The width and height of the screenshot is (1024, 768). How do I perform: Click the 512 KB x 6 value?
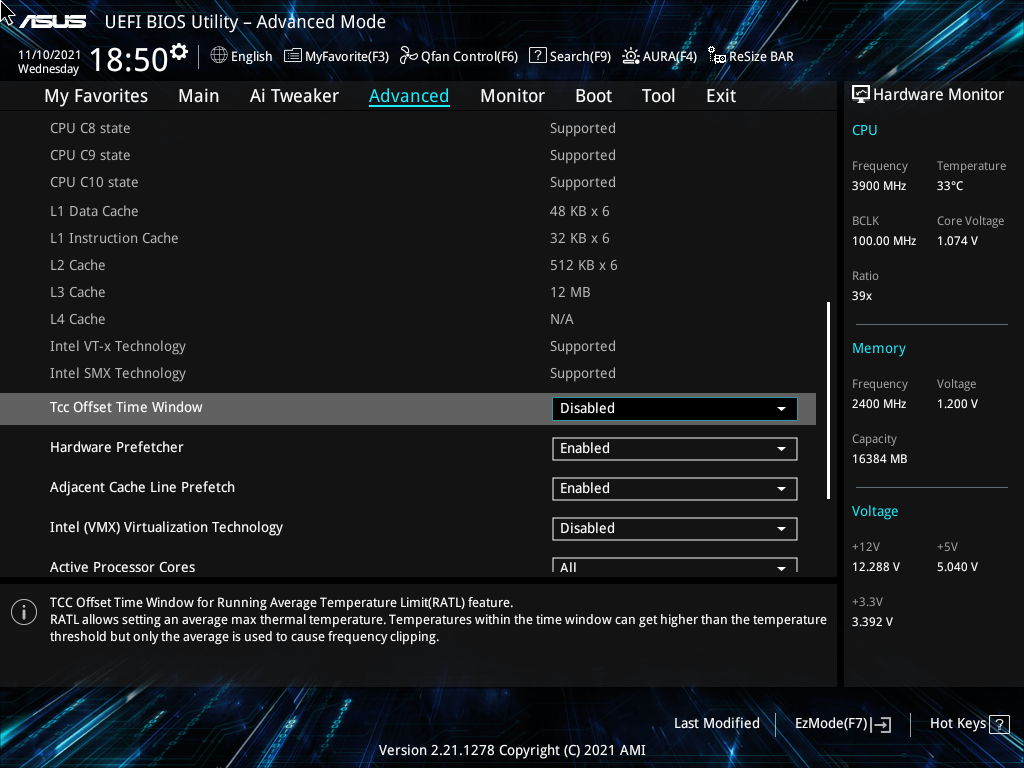[x=583, y=265]
